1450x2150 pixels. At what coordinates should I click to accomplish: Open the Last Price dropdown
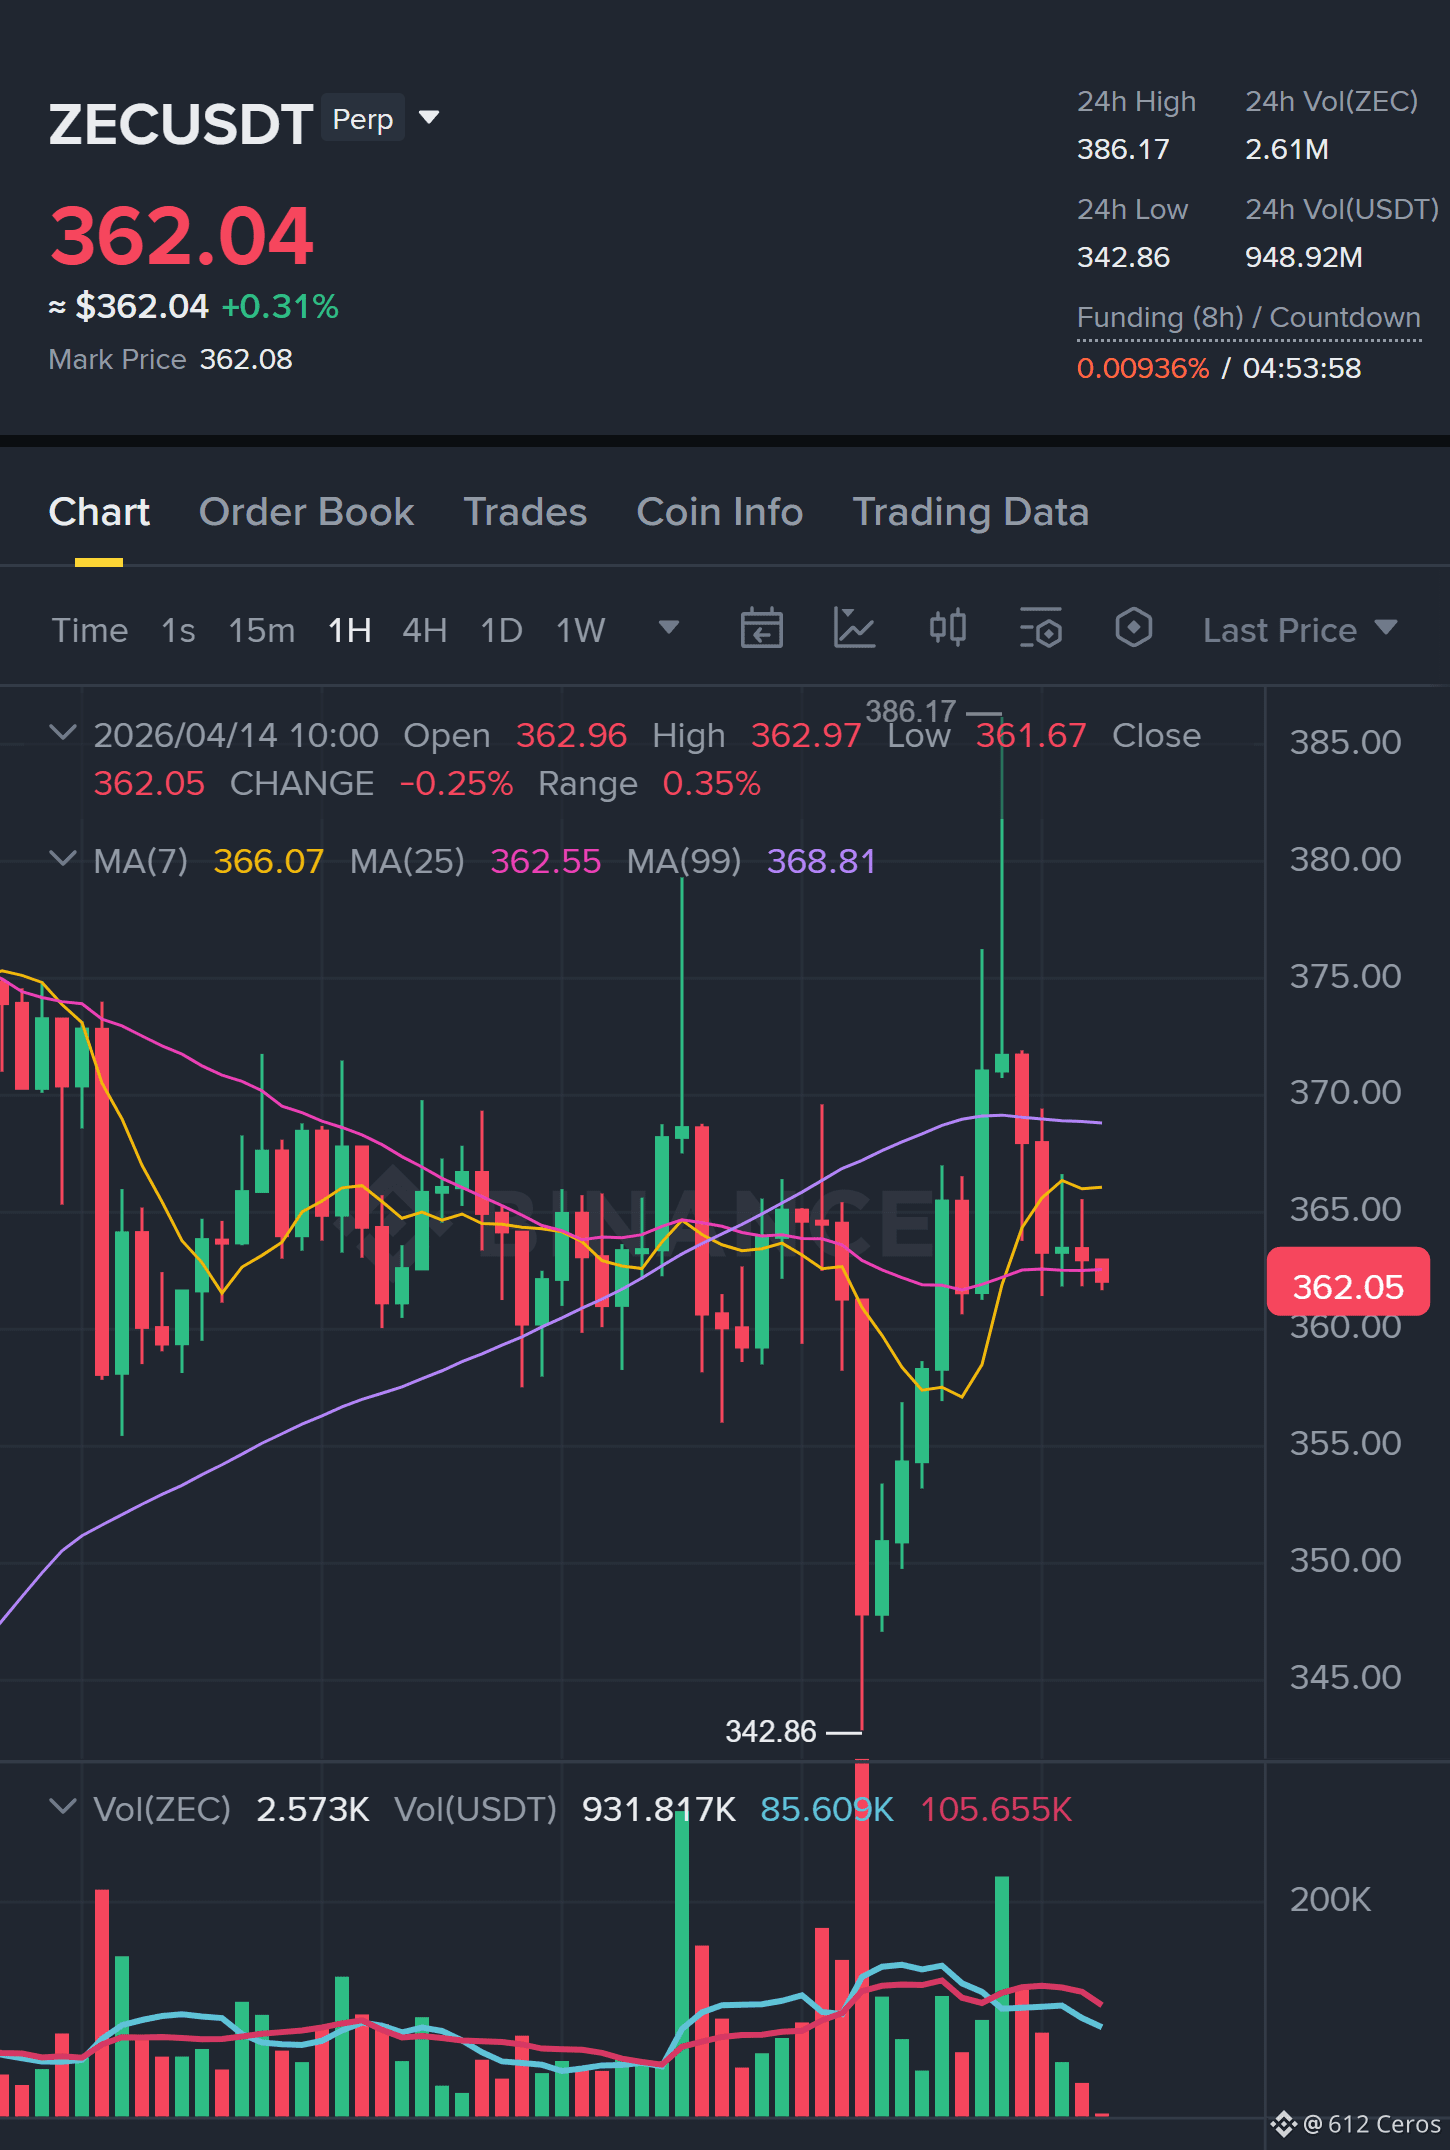point(1299,630)
